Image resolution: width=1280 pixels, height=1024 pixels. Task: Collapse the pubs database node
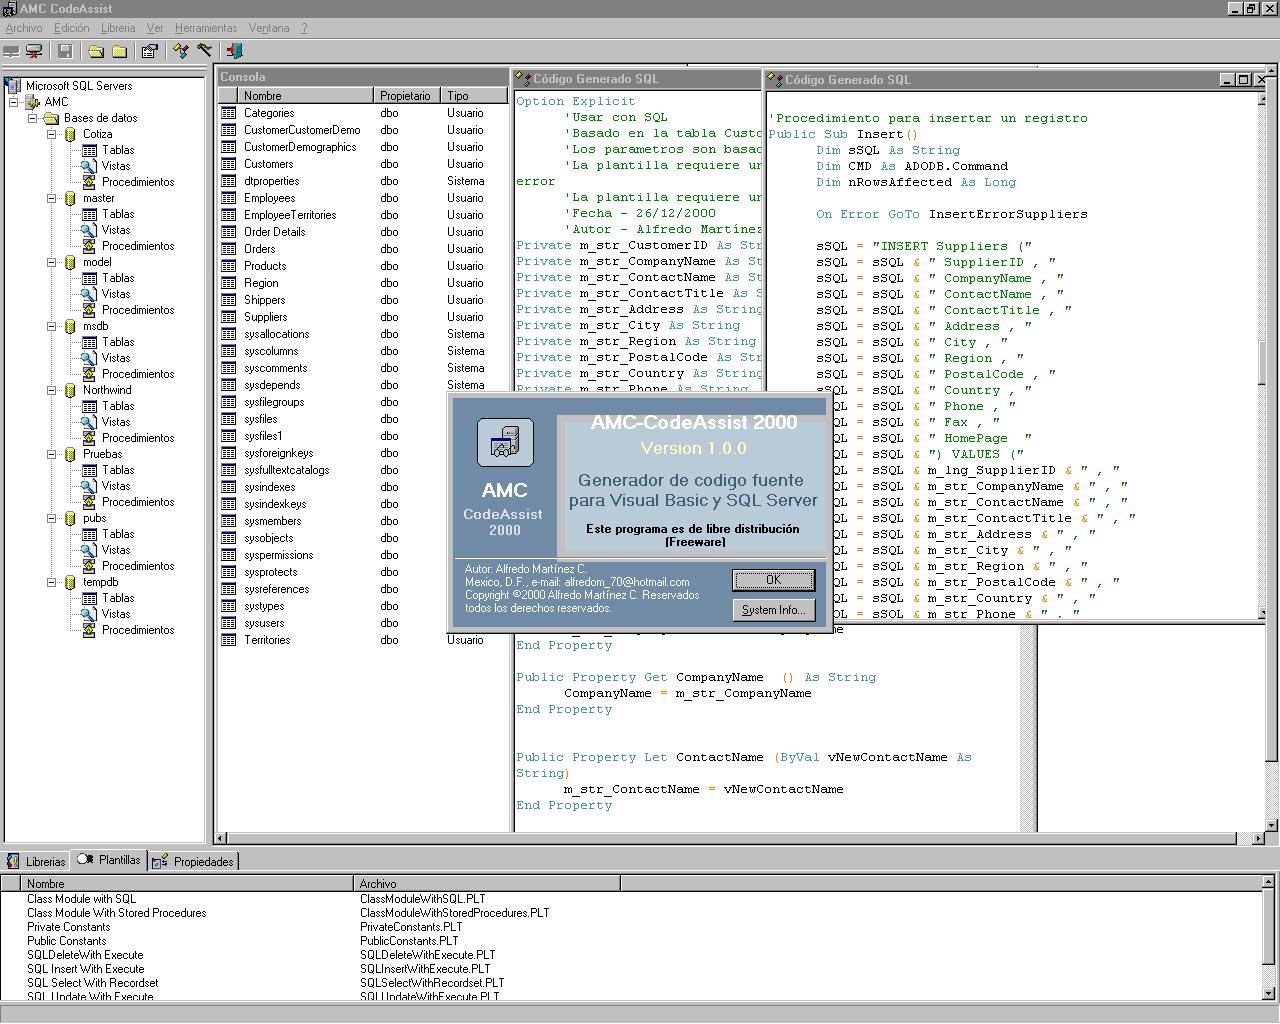point(52,518)
